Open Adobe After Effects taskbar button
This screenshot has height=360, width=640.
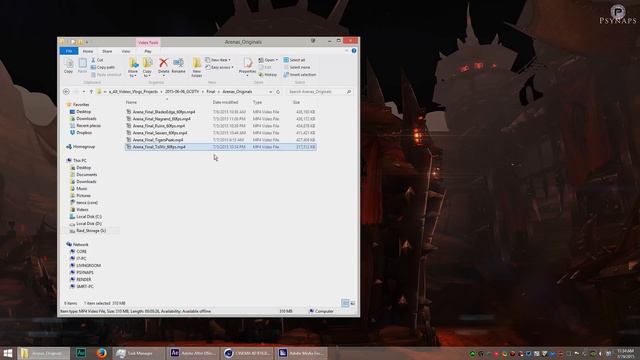[193, 353]
